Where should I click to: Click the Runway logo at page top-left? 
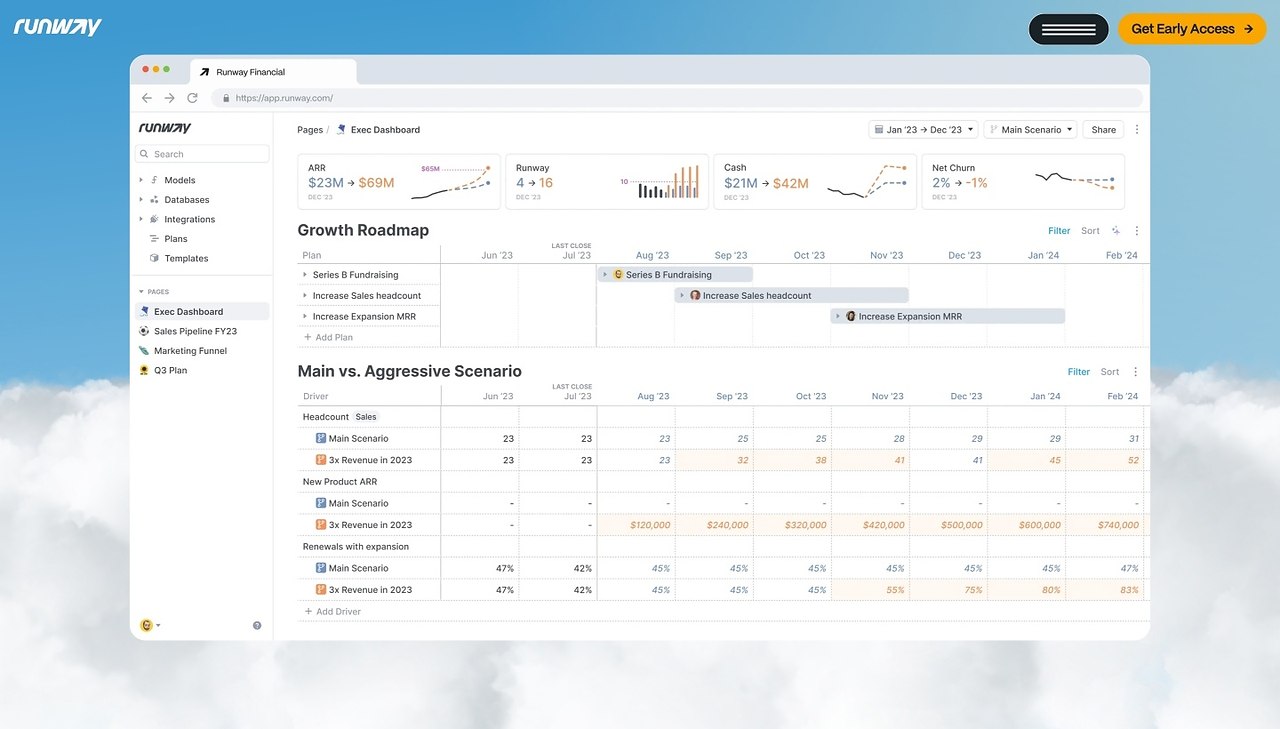click(x=58, y=27)
